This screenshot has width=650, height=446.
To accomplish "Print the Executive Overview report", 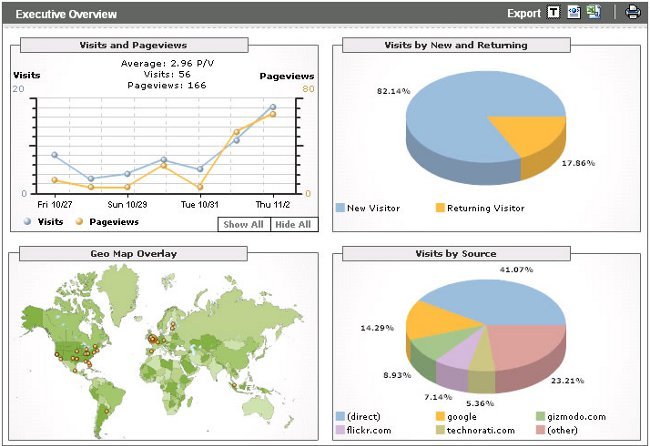I will (x=632, y=13).
